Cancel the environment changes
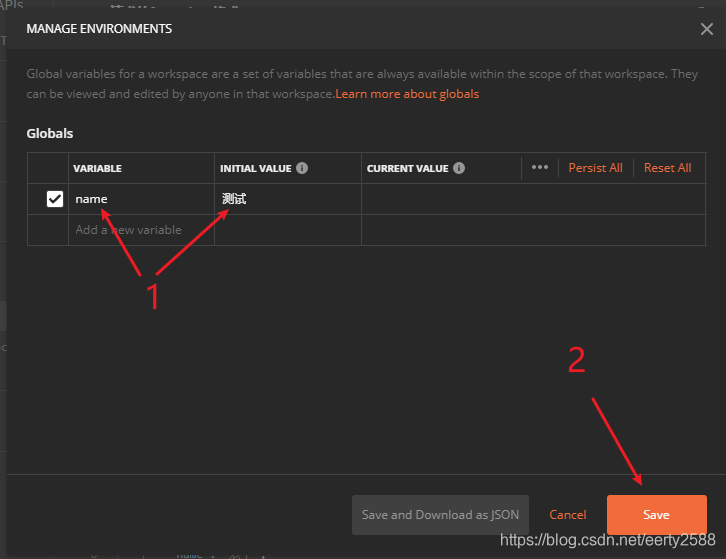The width and height of the screenshot is (726, 559). tap(568, 515)
